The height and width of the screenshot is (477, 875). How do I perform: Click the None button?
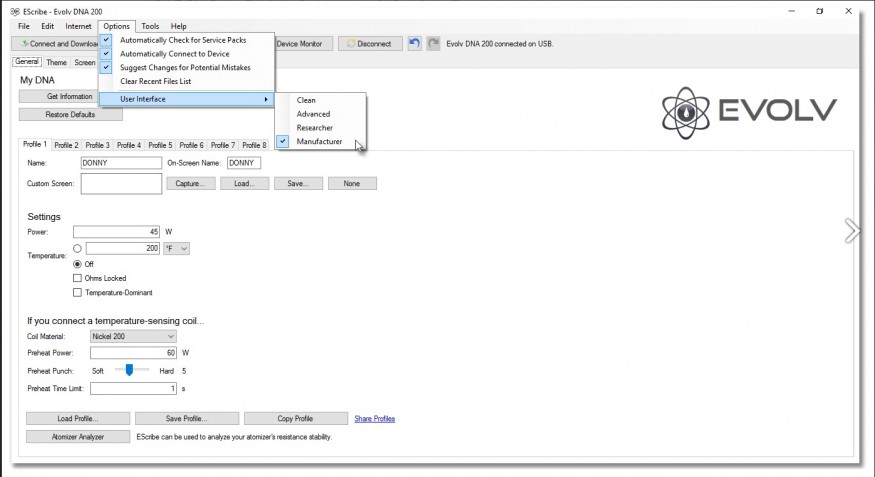[x=352, y=184]
